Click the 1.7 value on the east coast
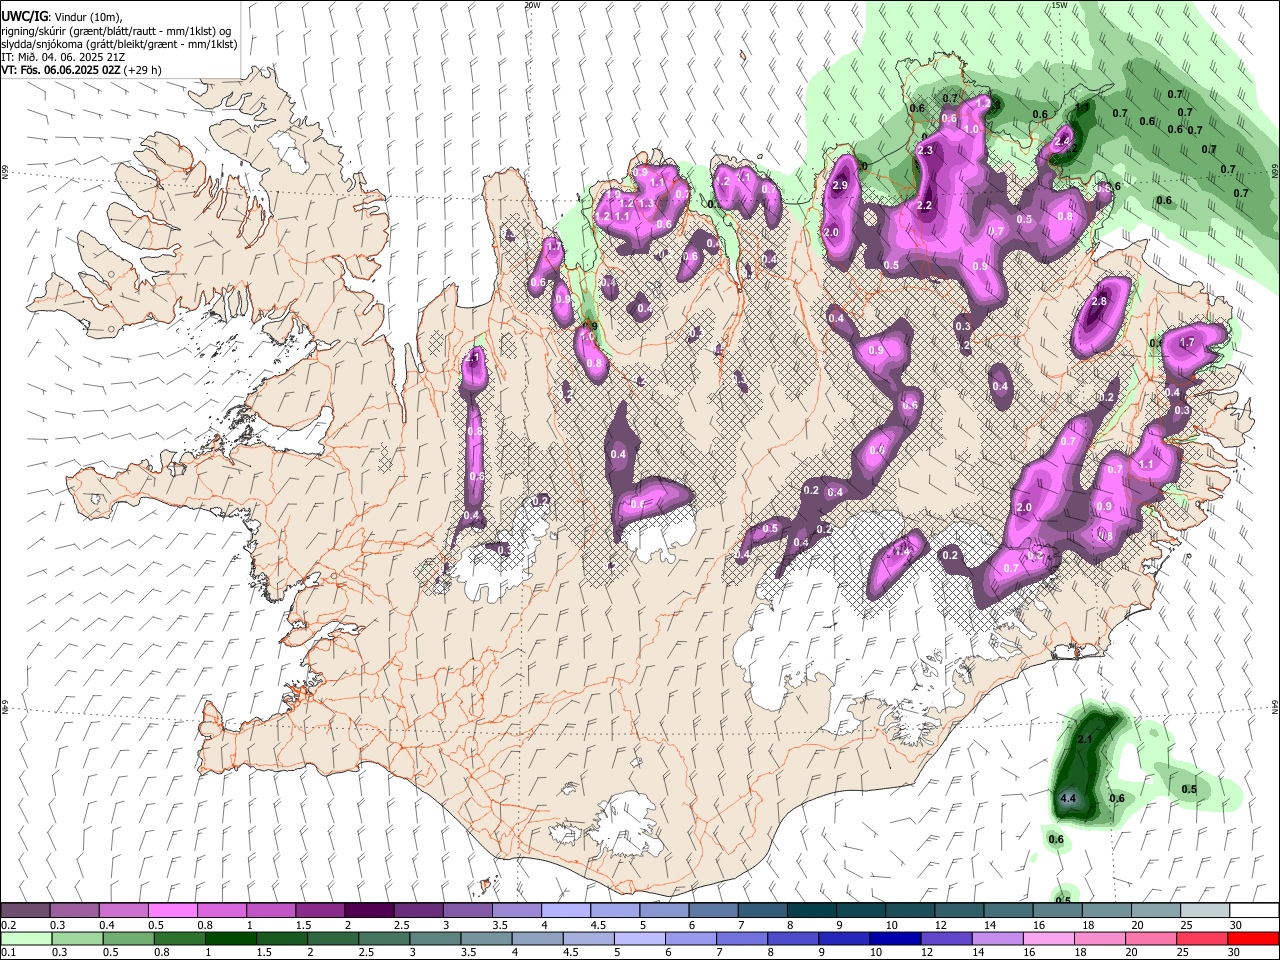This screenshot has height=960, width=1280. pos(1188,342)
